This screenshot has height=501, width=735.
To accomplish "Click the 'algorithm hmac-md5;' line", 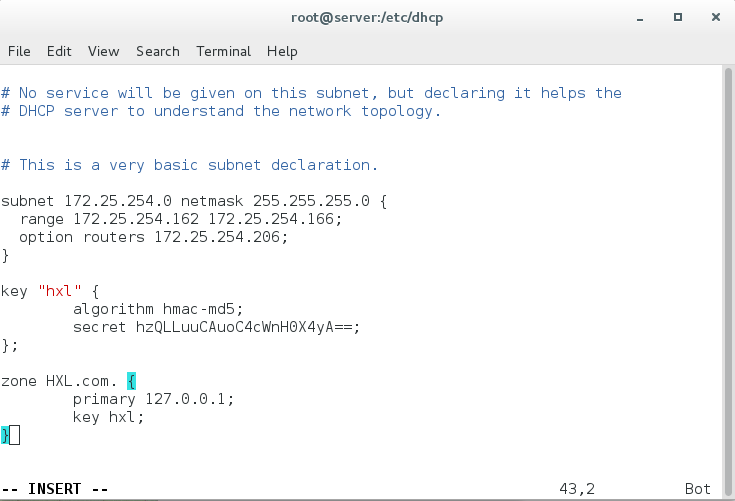I will tap(158, 309).
